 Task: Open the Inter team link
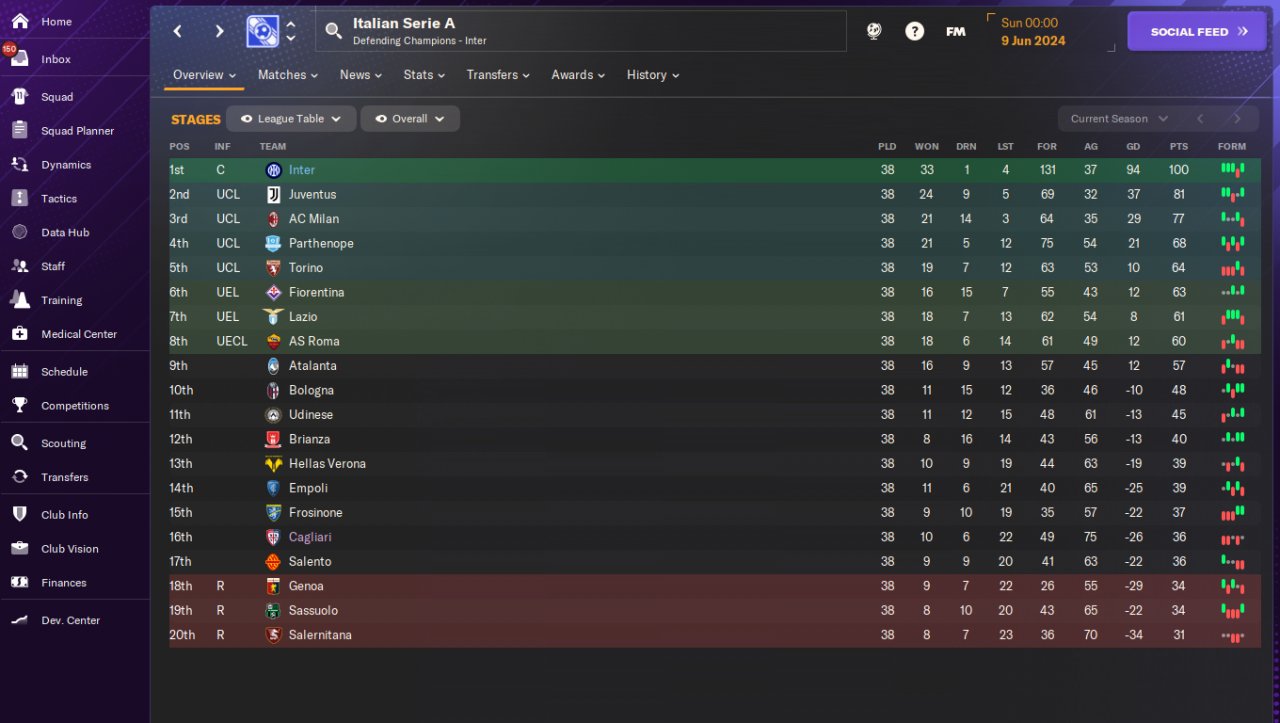301,170
